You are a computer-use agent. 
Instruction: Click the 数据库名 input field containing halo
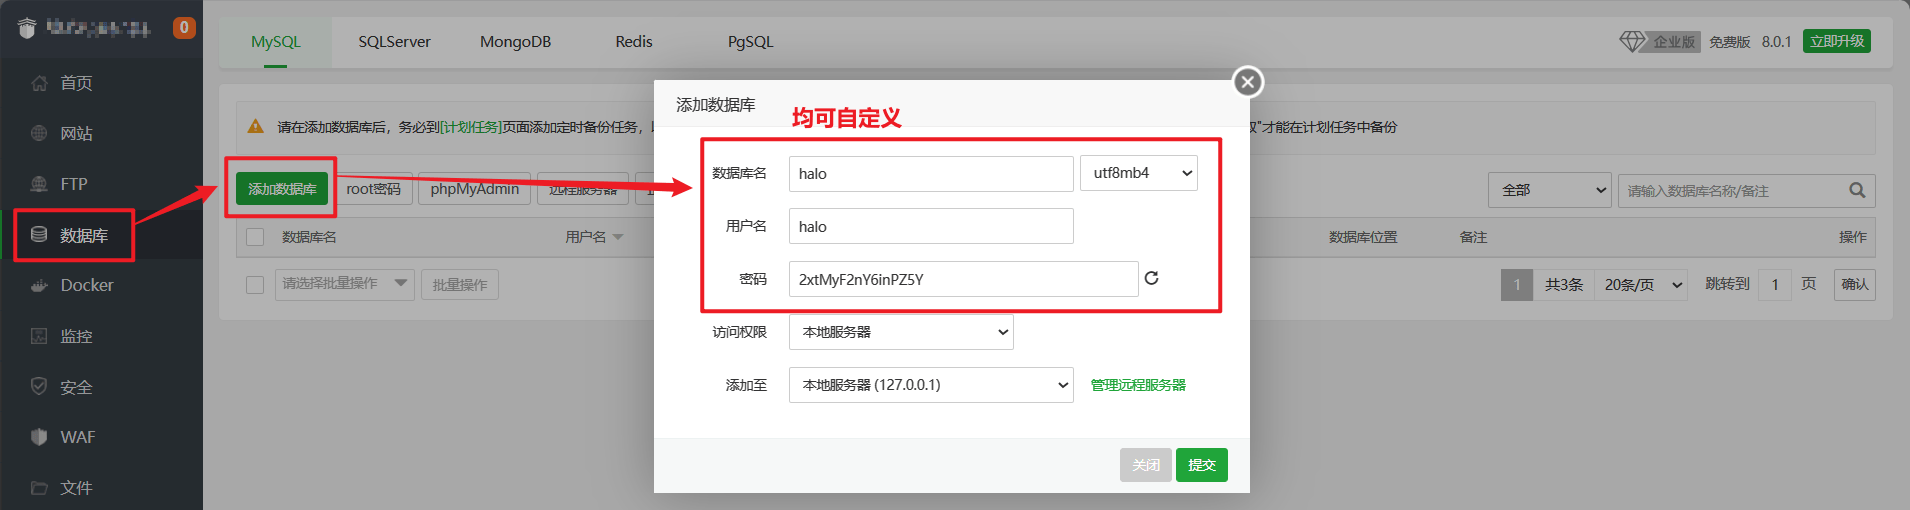coord(930,174)
